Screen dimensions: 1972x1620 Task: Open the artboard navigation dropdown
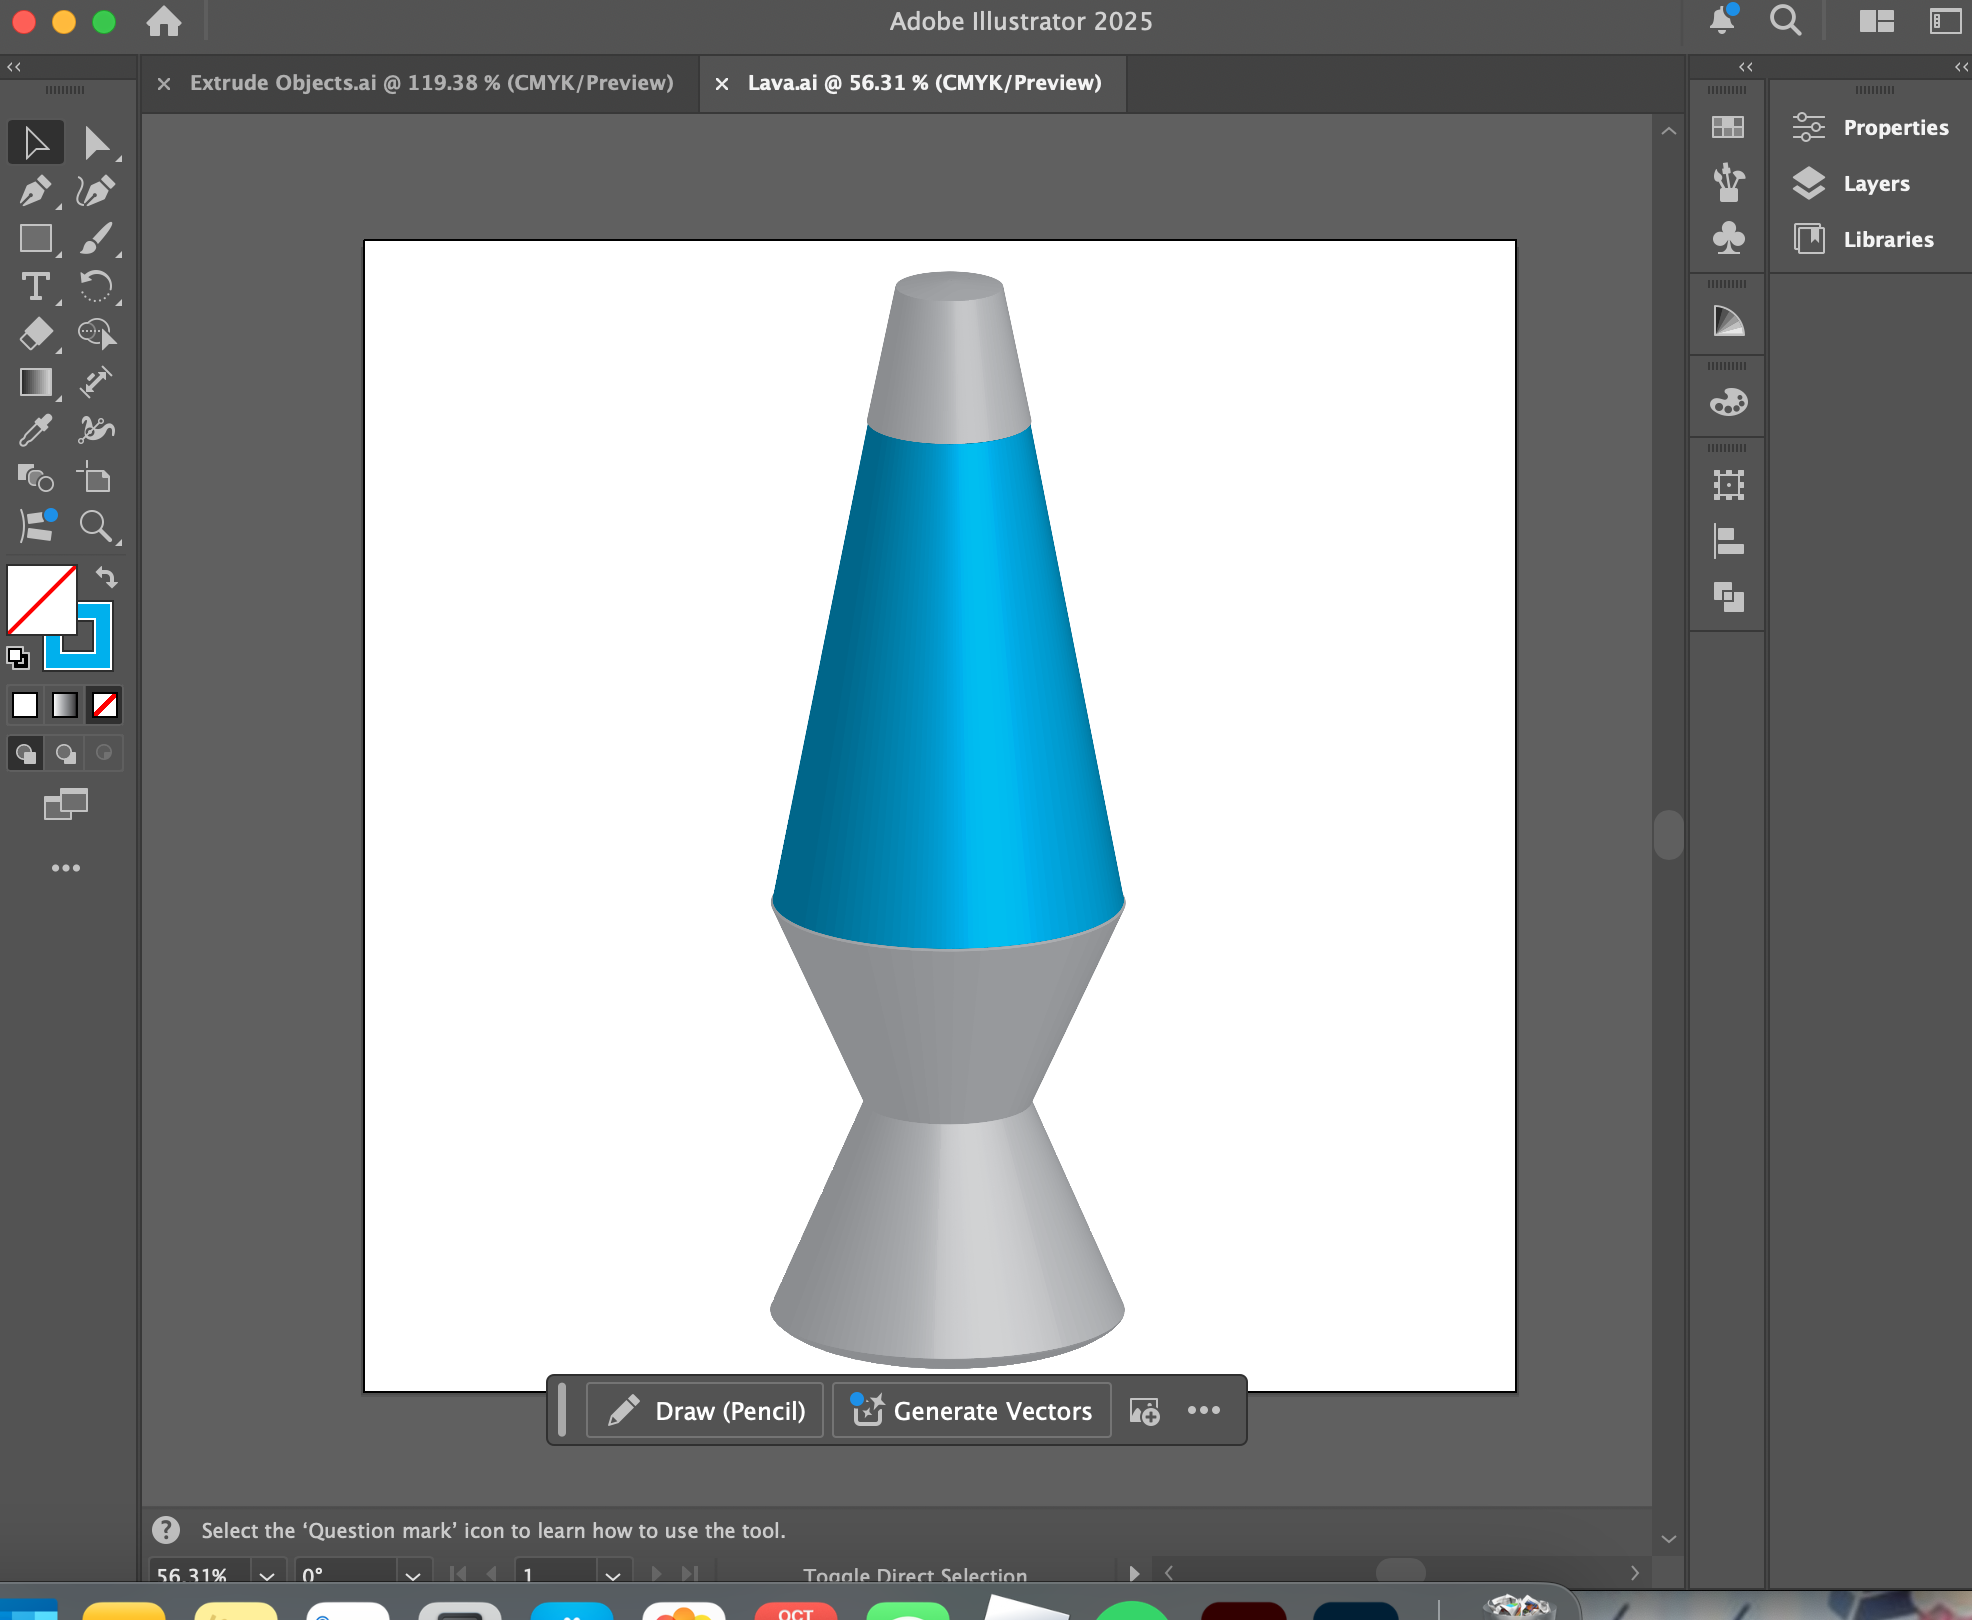point(612,1573)
